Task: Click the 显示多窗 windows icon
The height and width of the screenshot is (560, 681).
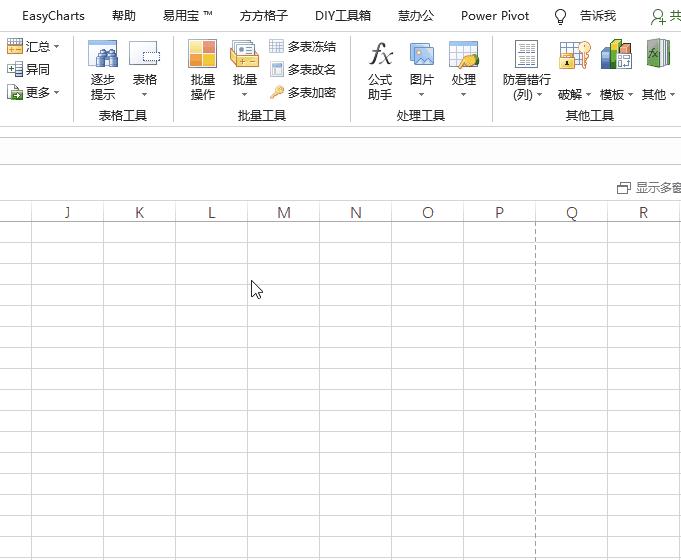Action: click(x=624, y=188)
